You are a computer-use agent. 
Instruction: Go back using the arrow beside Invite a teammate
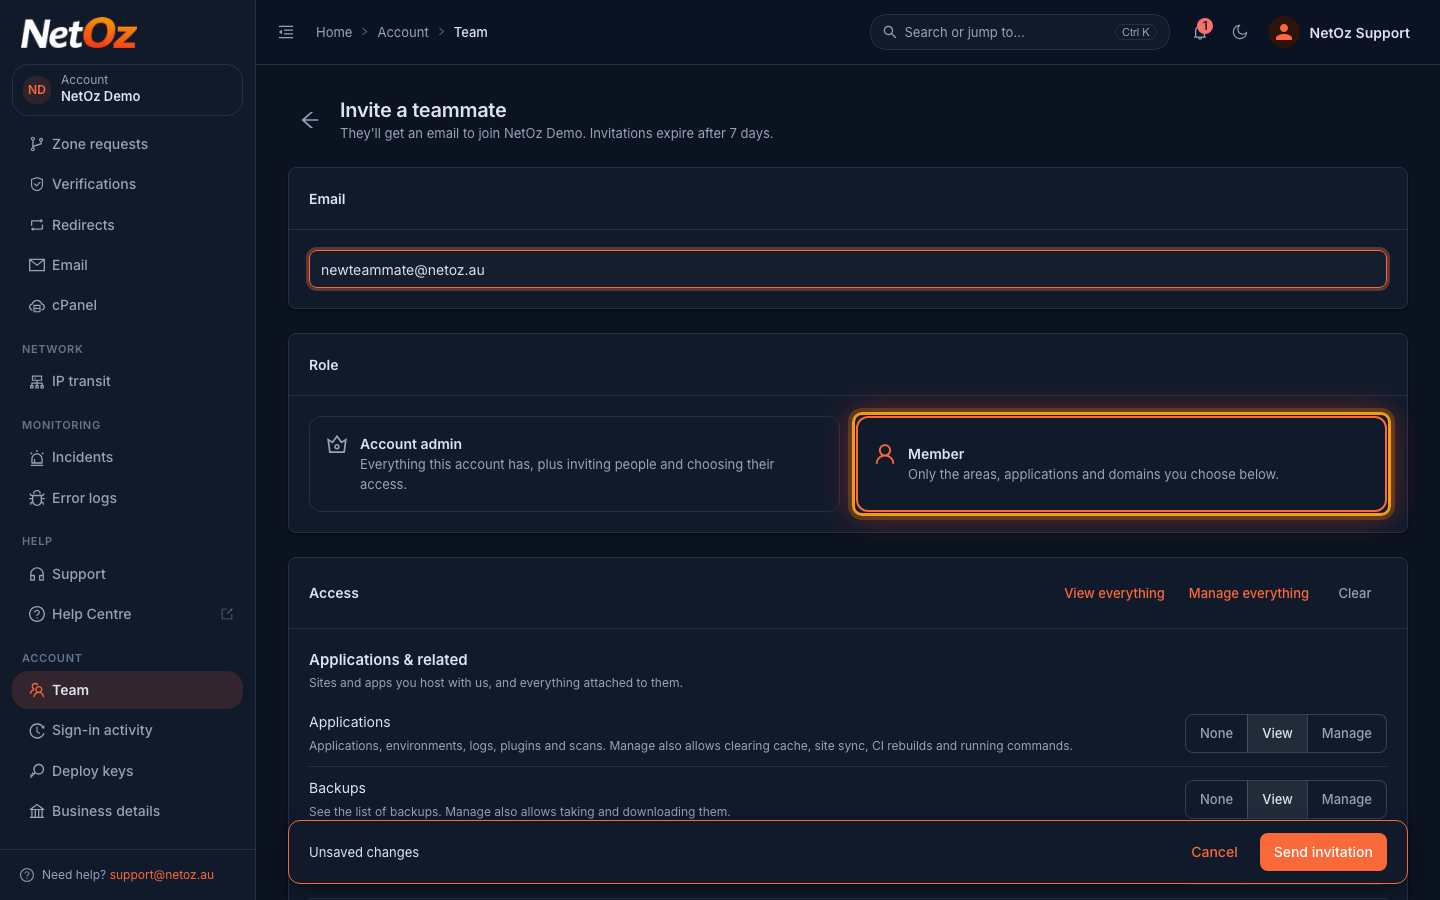310,120
